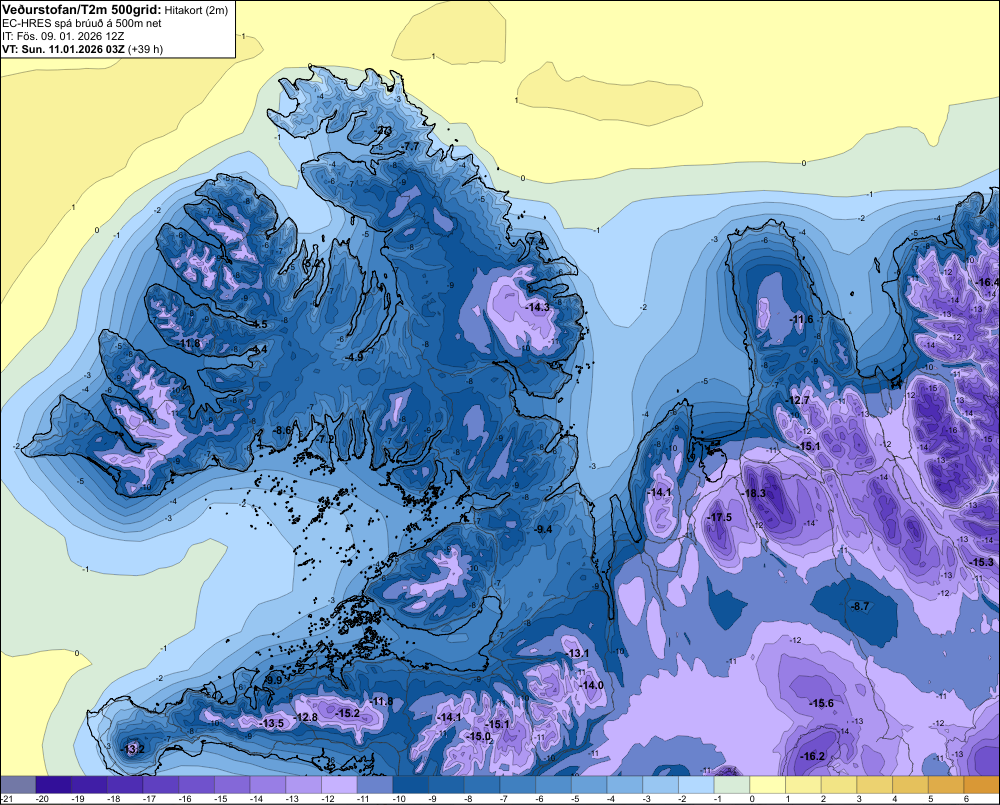1000x805 pixels.
Task: Click legend swatch between 3 and 4
Action: [x=875, y=784]
